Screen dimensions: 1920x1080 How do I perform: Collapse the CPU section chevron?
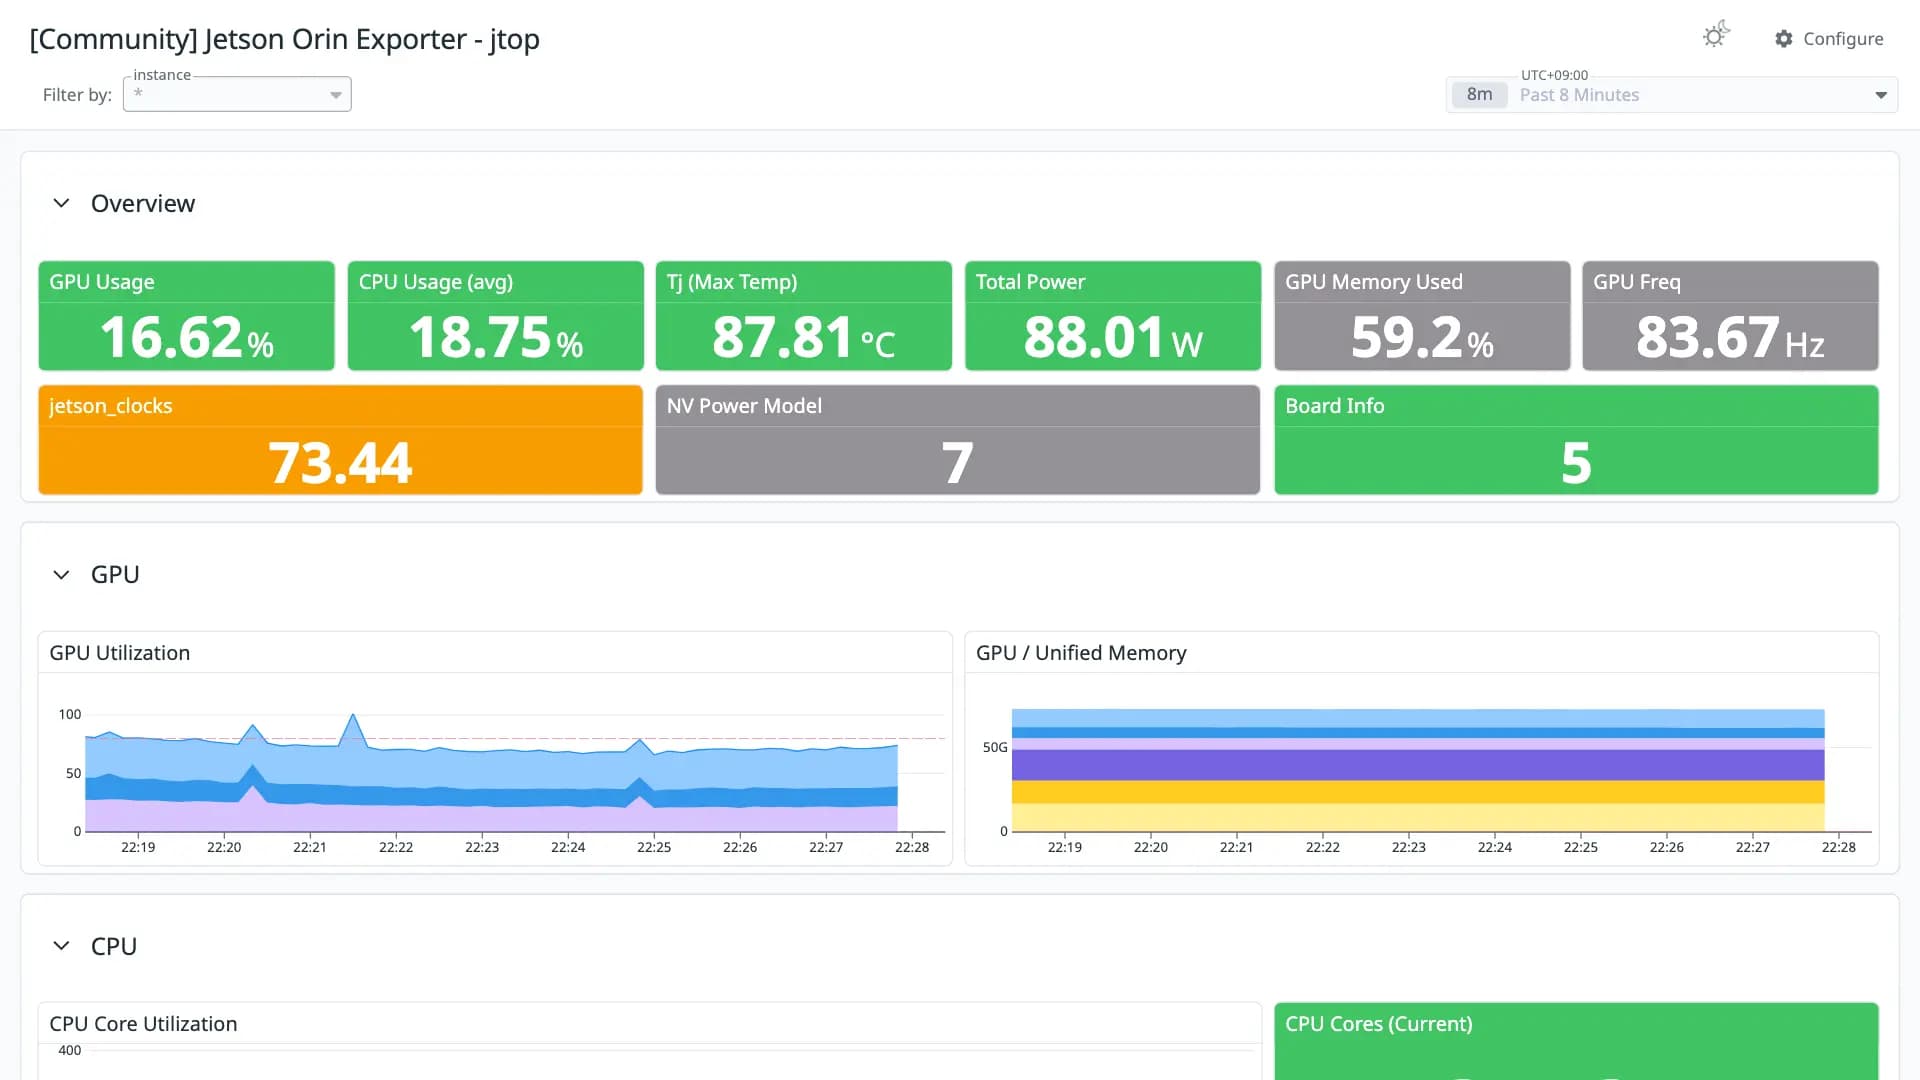click(61, 946)
